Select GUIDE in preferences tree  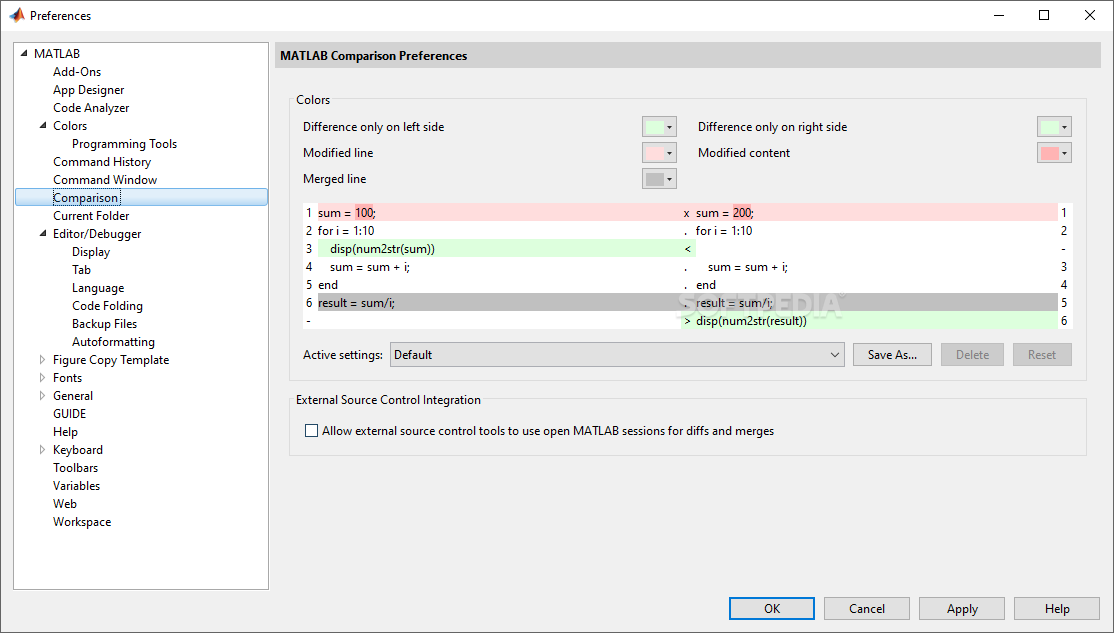70,414
